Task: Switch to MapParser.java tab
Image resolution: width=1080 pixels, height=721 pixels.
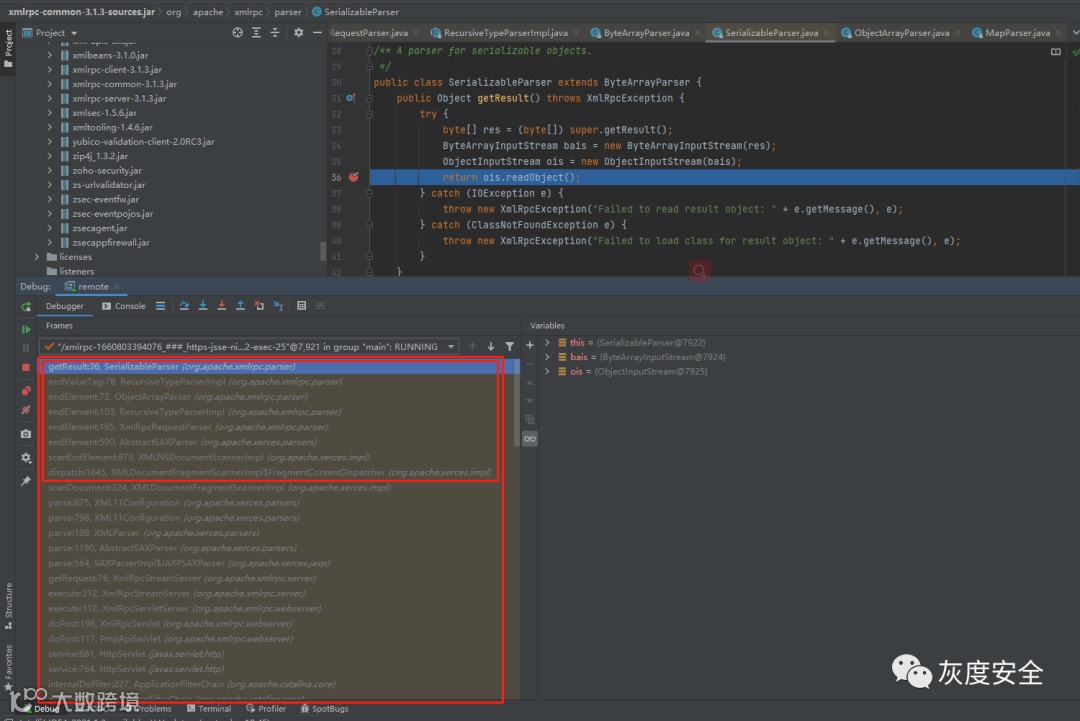Action: point(1017,32)
